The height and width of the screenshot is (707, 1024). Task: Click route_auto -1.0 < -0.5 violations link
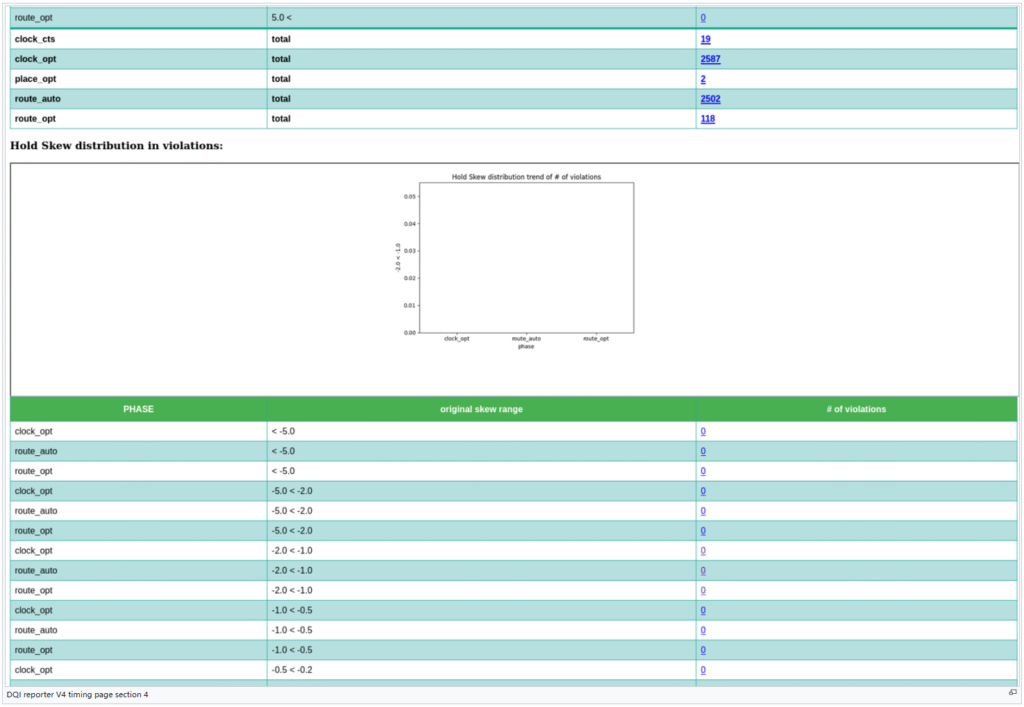pyautogui.click(x=703, y=631)
